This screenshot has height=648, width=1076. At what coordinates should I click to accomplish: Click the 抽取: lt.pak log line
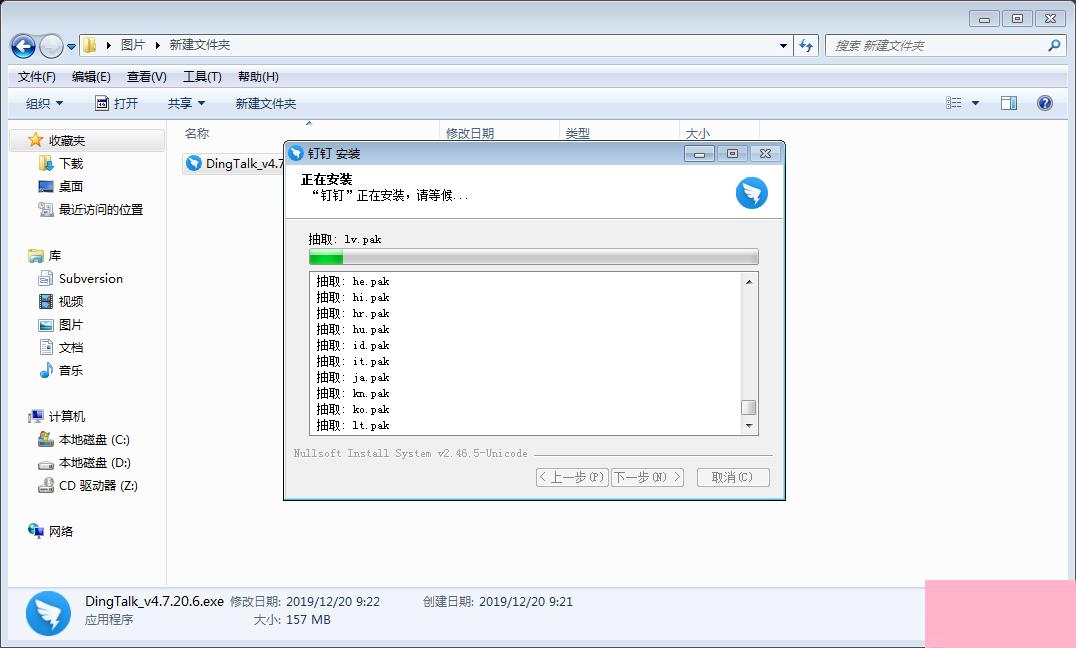coord(353,426)
